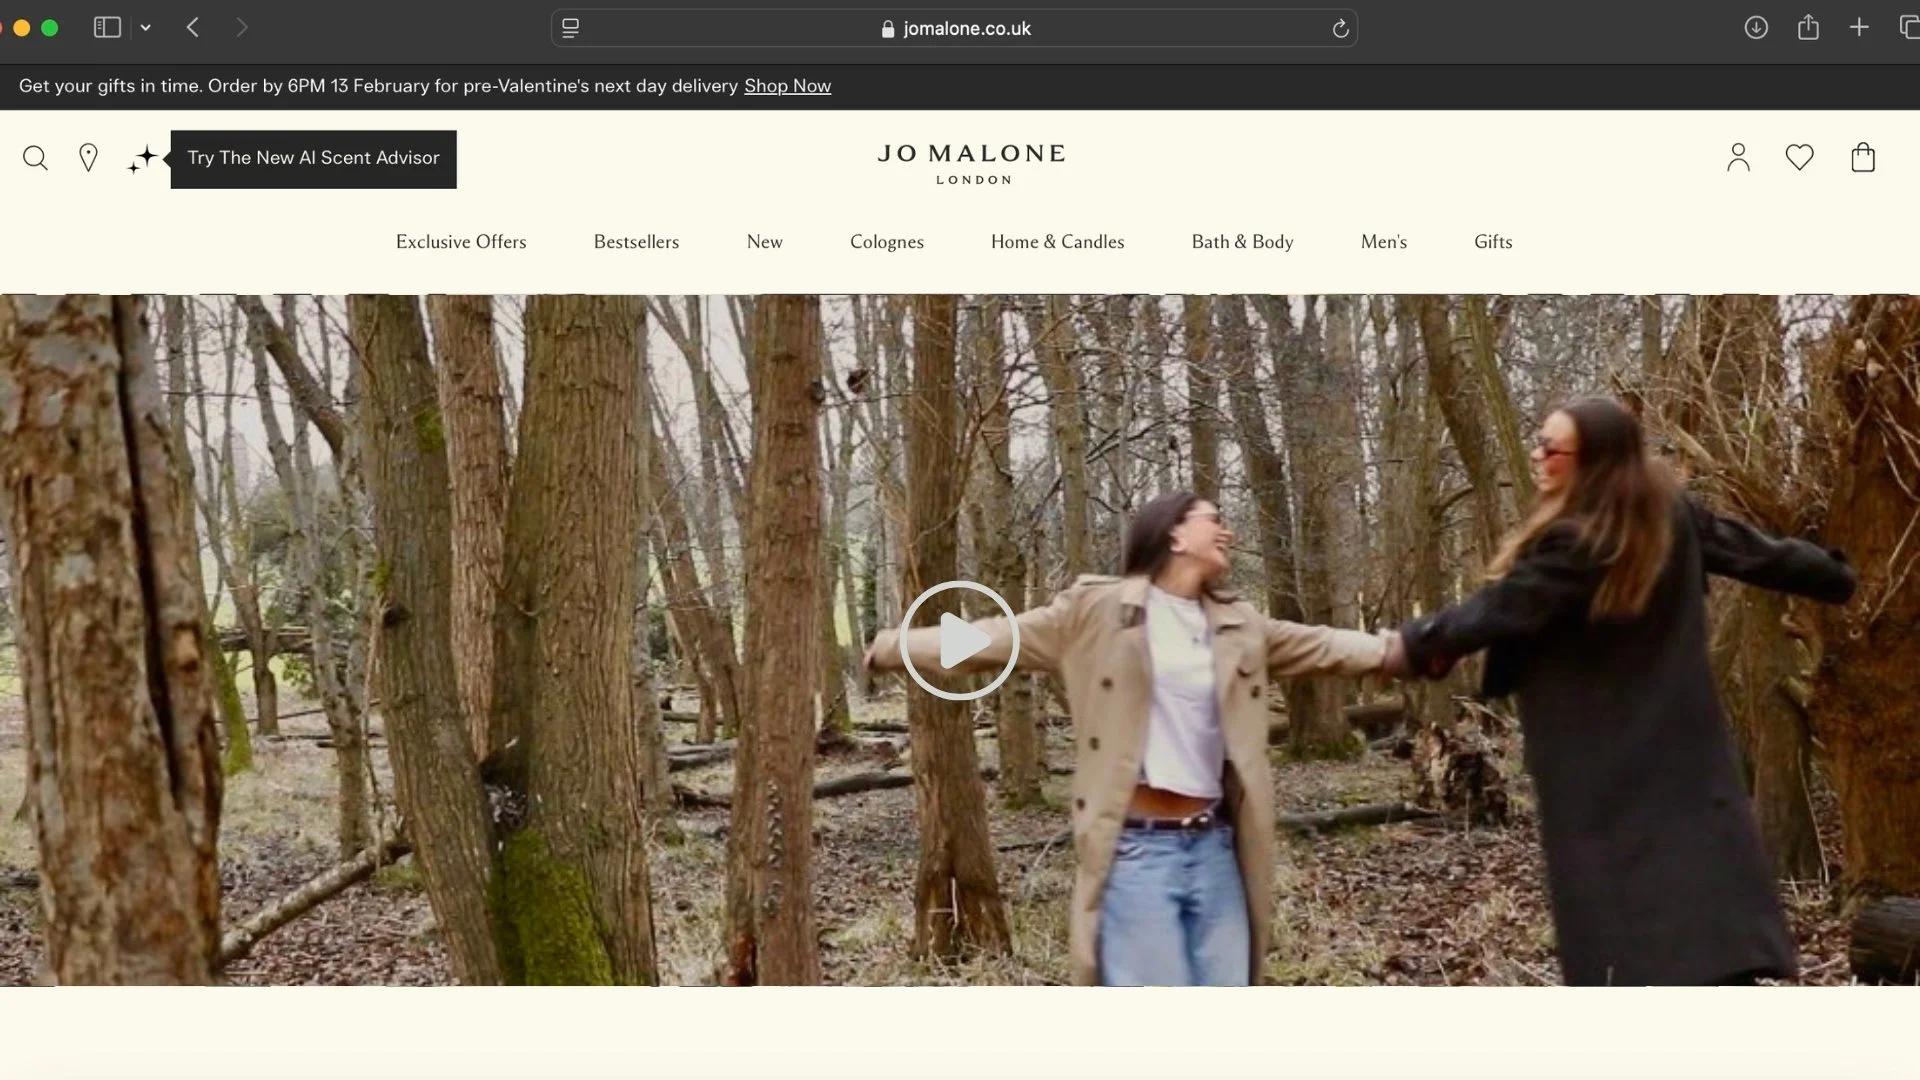Screen dimensions: 1920x1080
Task: Open the account profile icon
Action: tap(1738, 157)
